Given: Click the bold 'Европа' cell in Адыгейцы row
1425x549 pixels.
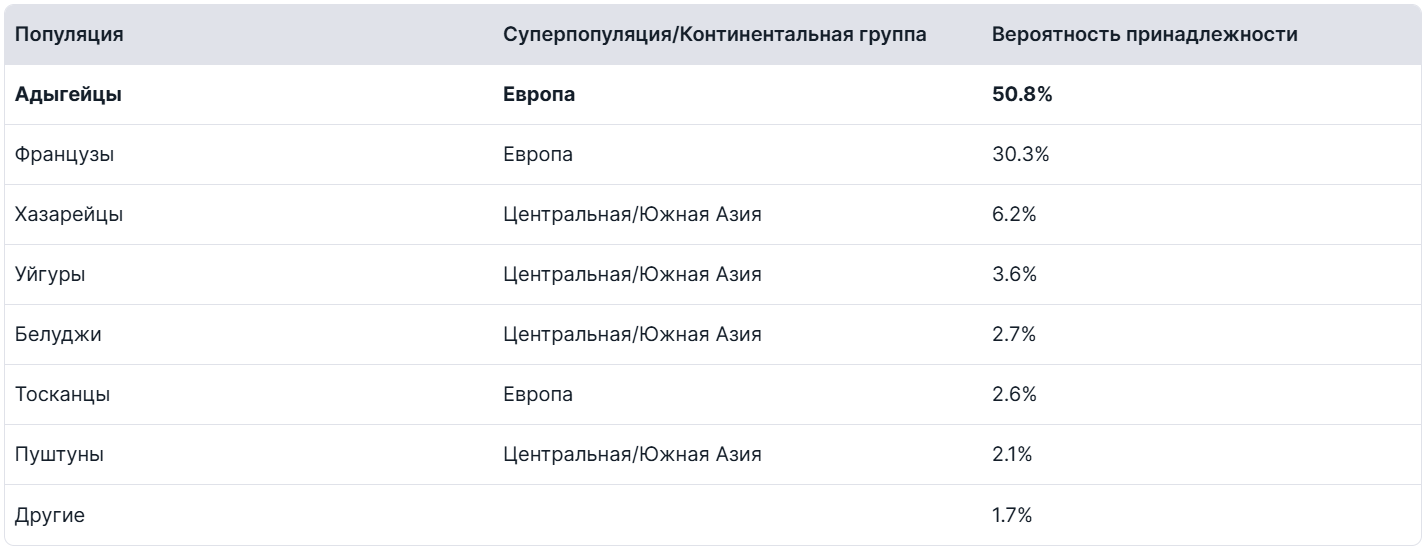Looking at the screenshot, I should (539, 95).
